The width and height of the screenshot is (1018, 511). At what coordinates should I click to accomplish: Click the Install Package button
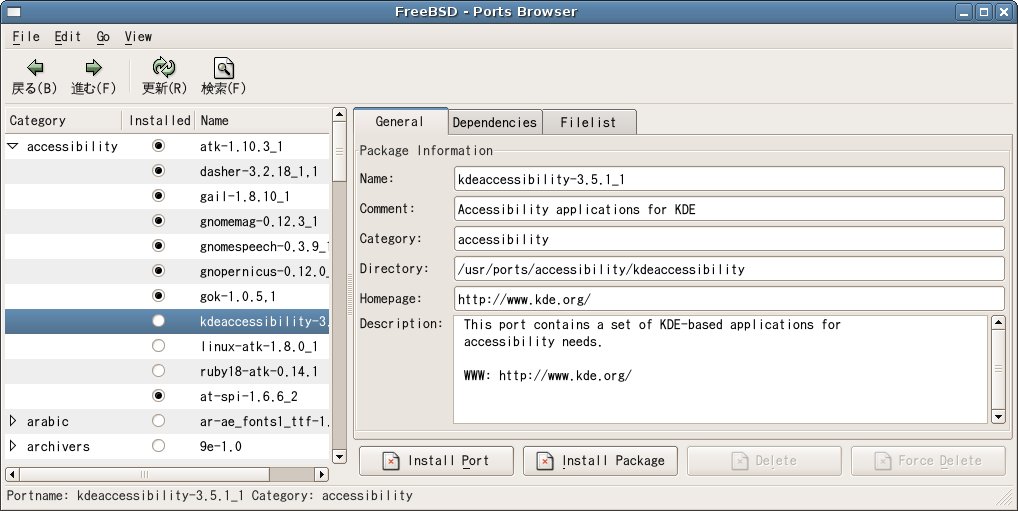[601, 460]
